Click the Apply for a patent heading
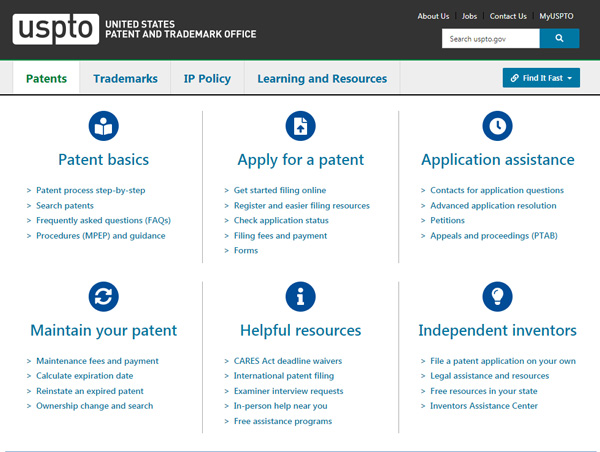600x452 pixels. (300, 160)
